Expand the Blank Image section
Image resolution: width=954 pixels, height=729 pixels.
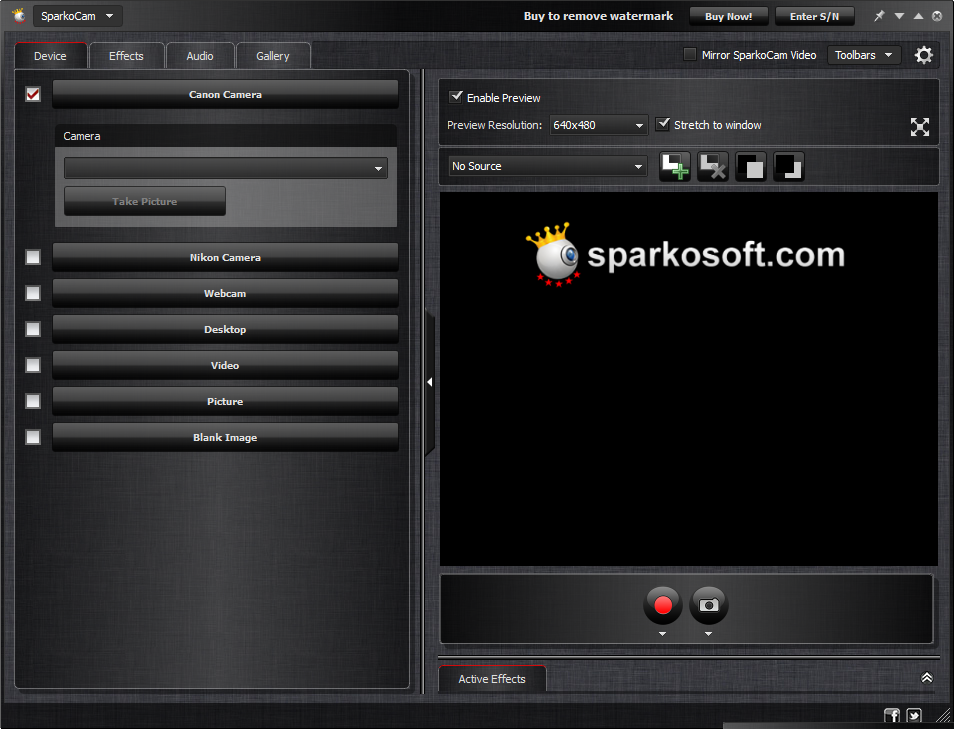pyautogui.click(x=225, y=437)
